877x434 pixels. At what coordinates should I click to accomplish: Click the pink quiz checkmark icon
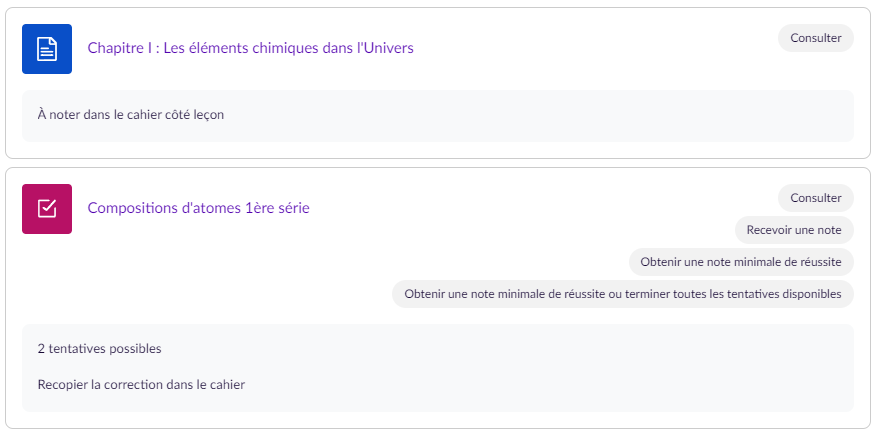(x=47, y=209)
